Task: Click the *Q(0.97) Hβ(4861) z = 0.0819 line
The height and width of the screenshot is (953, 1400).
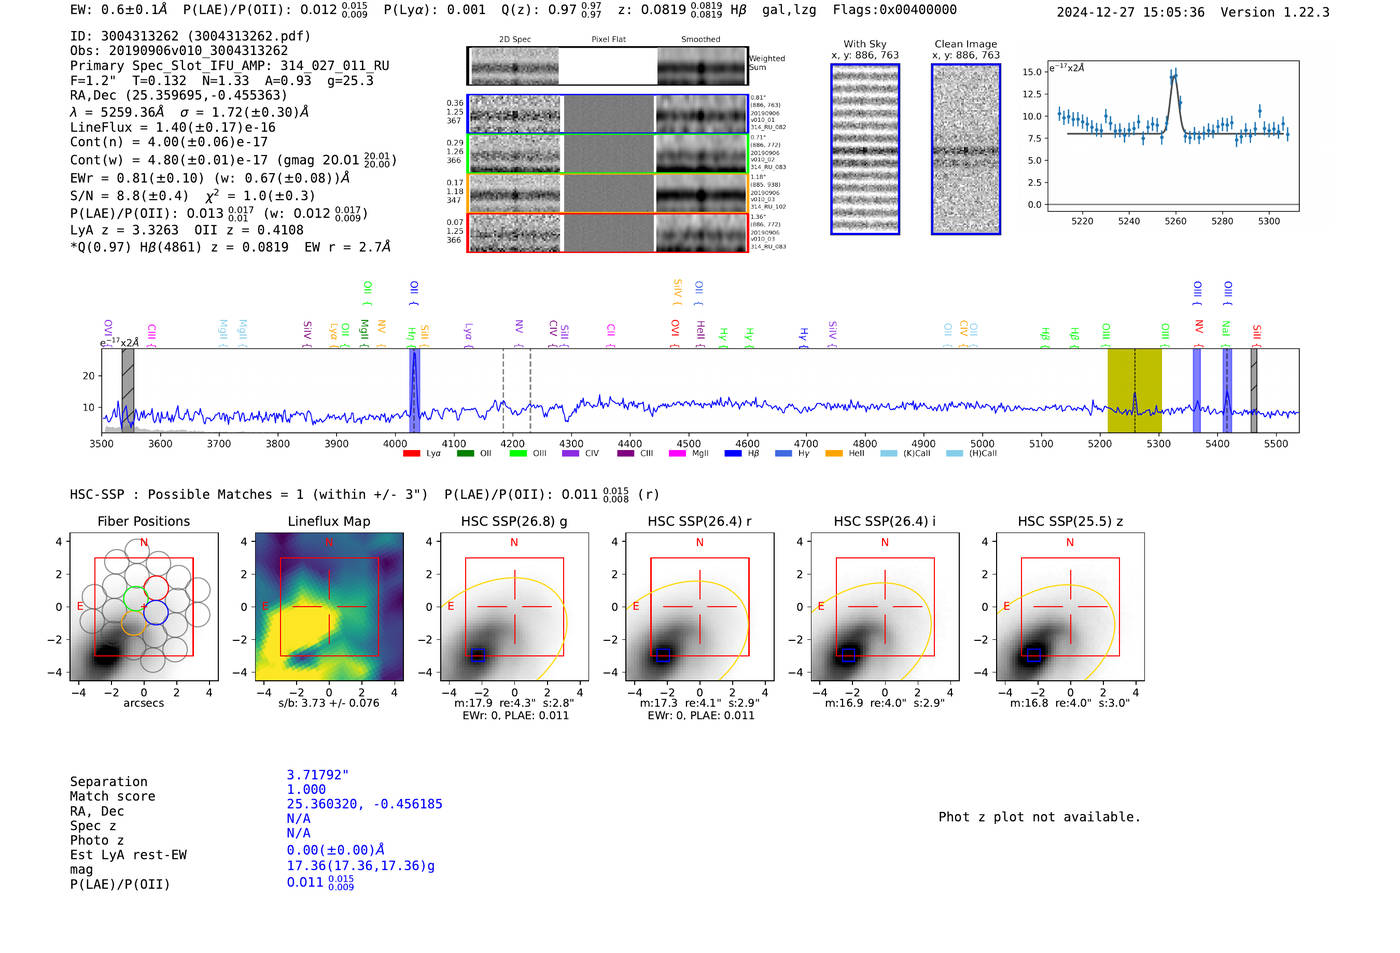Action: 230,247
